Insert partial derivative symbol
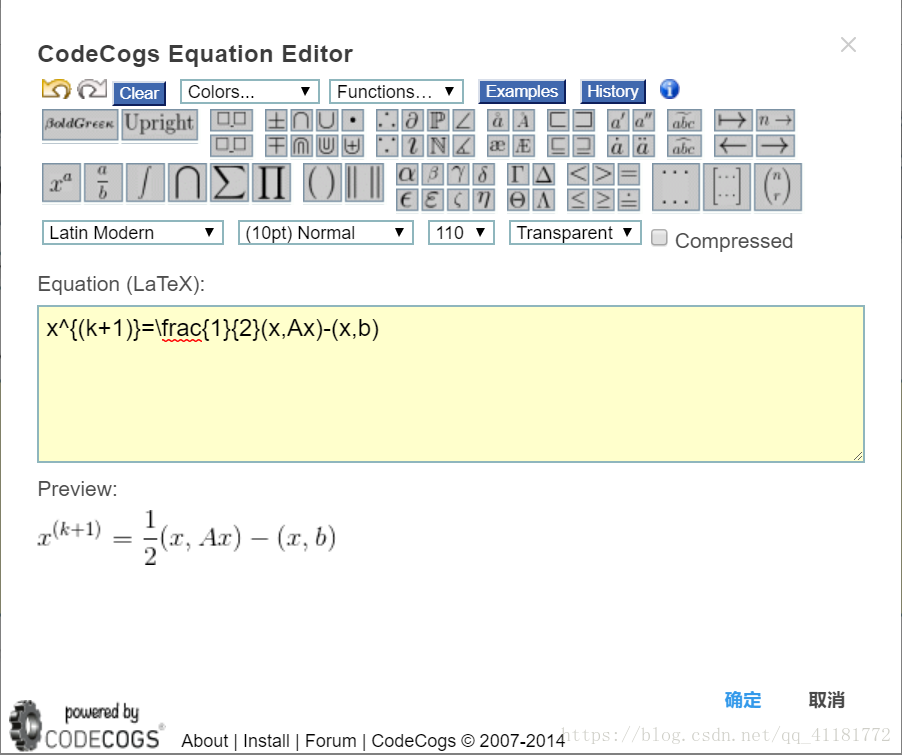 (412, 121)
